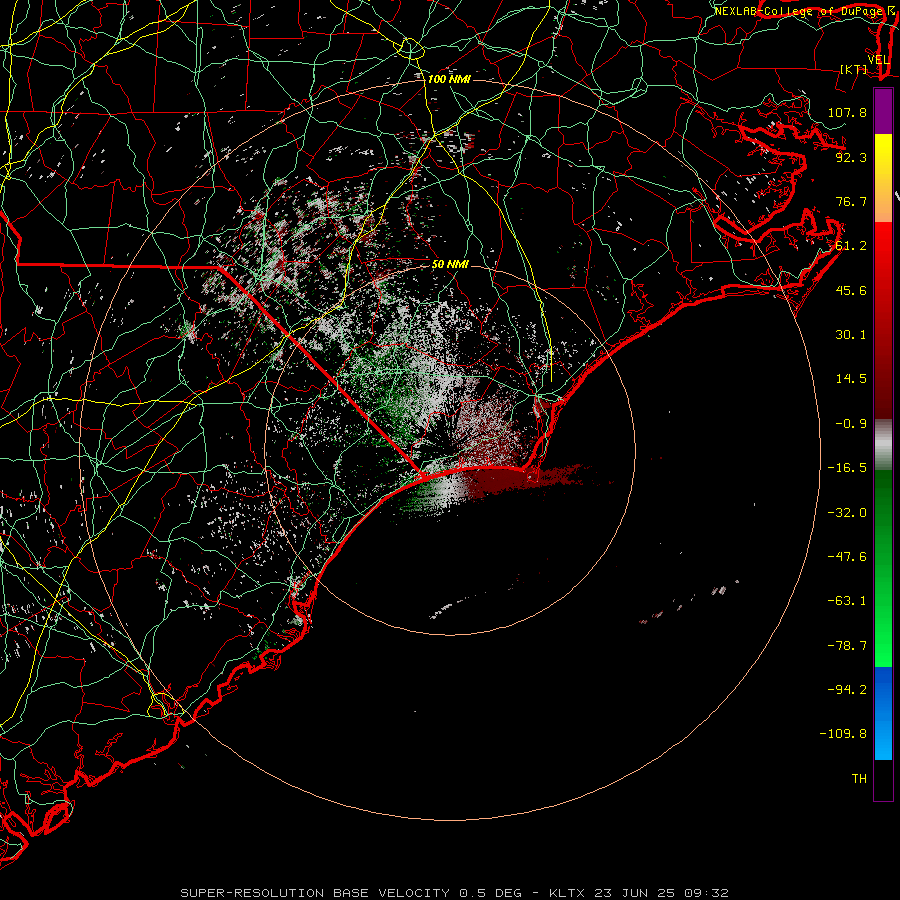This screenshot has height=900, width=900.
Task: Click the -32.0 velocity scale value
Action: (847, 513)
